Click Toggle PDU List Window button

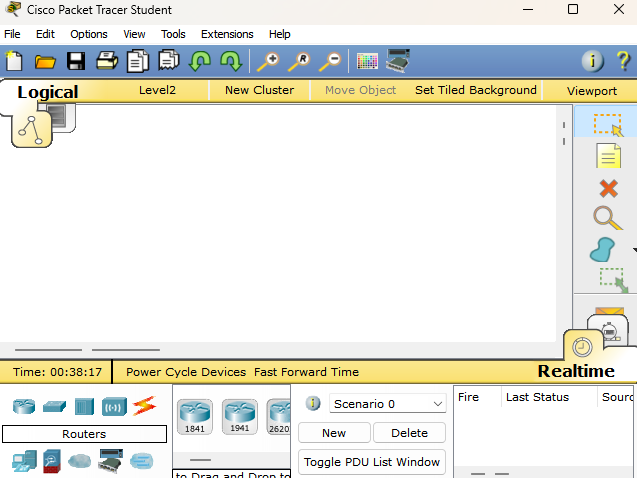coord(372,462)
